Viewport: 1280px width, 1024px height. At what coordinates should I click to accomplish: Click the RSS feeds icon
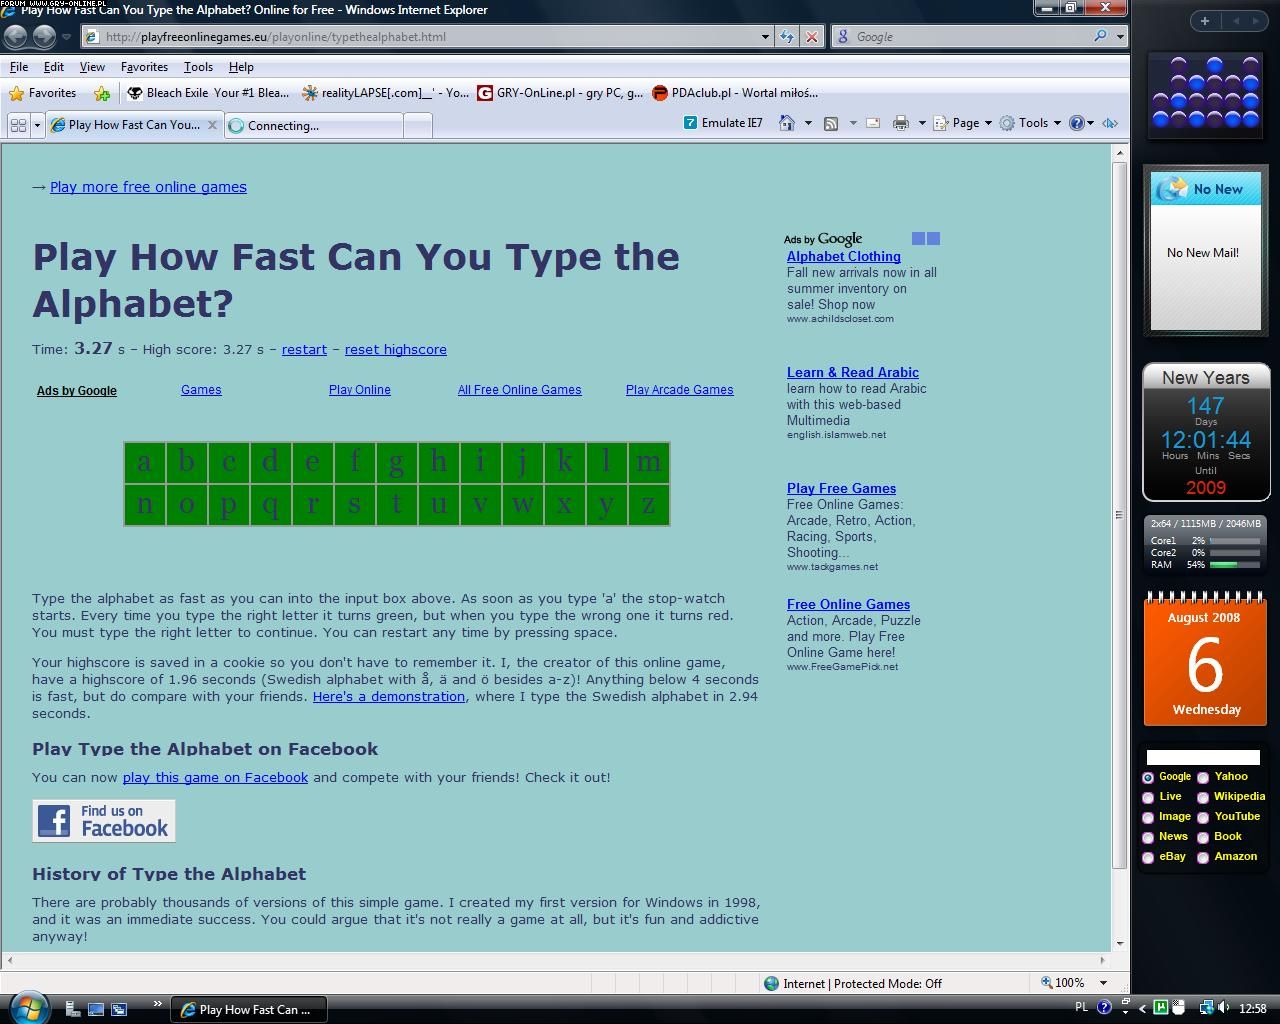pos(830,123)
